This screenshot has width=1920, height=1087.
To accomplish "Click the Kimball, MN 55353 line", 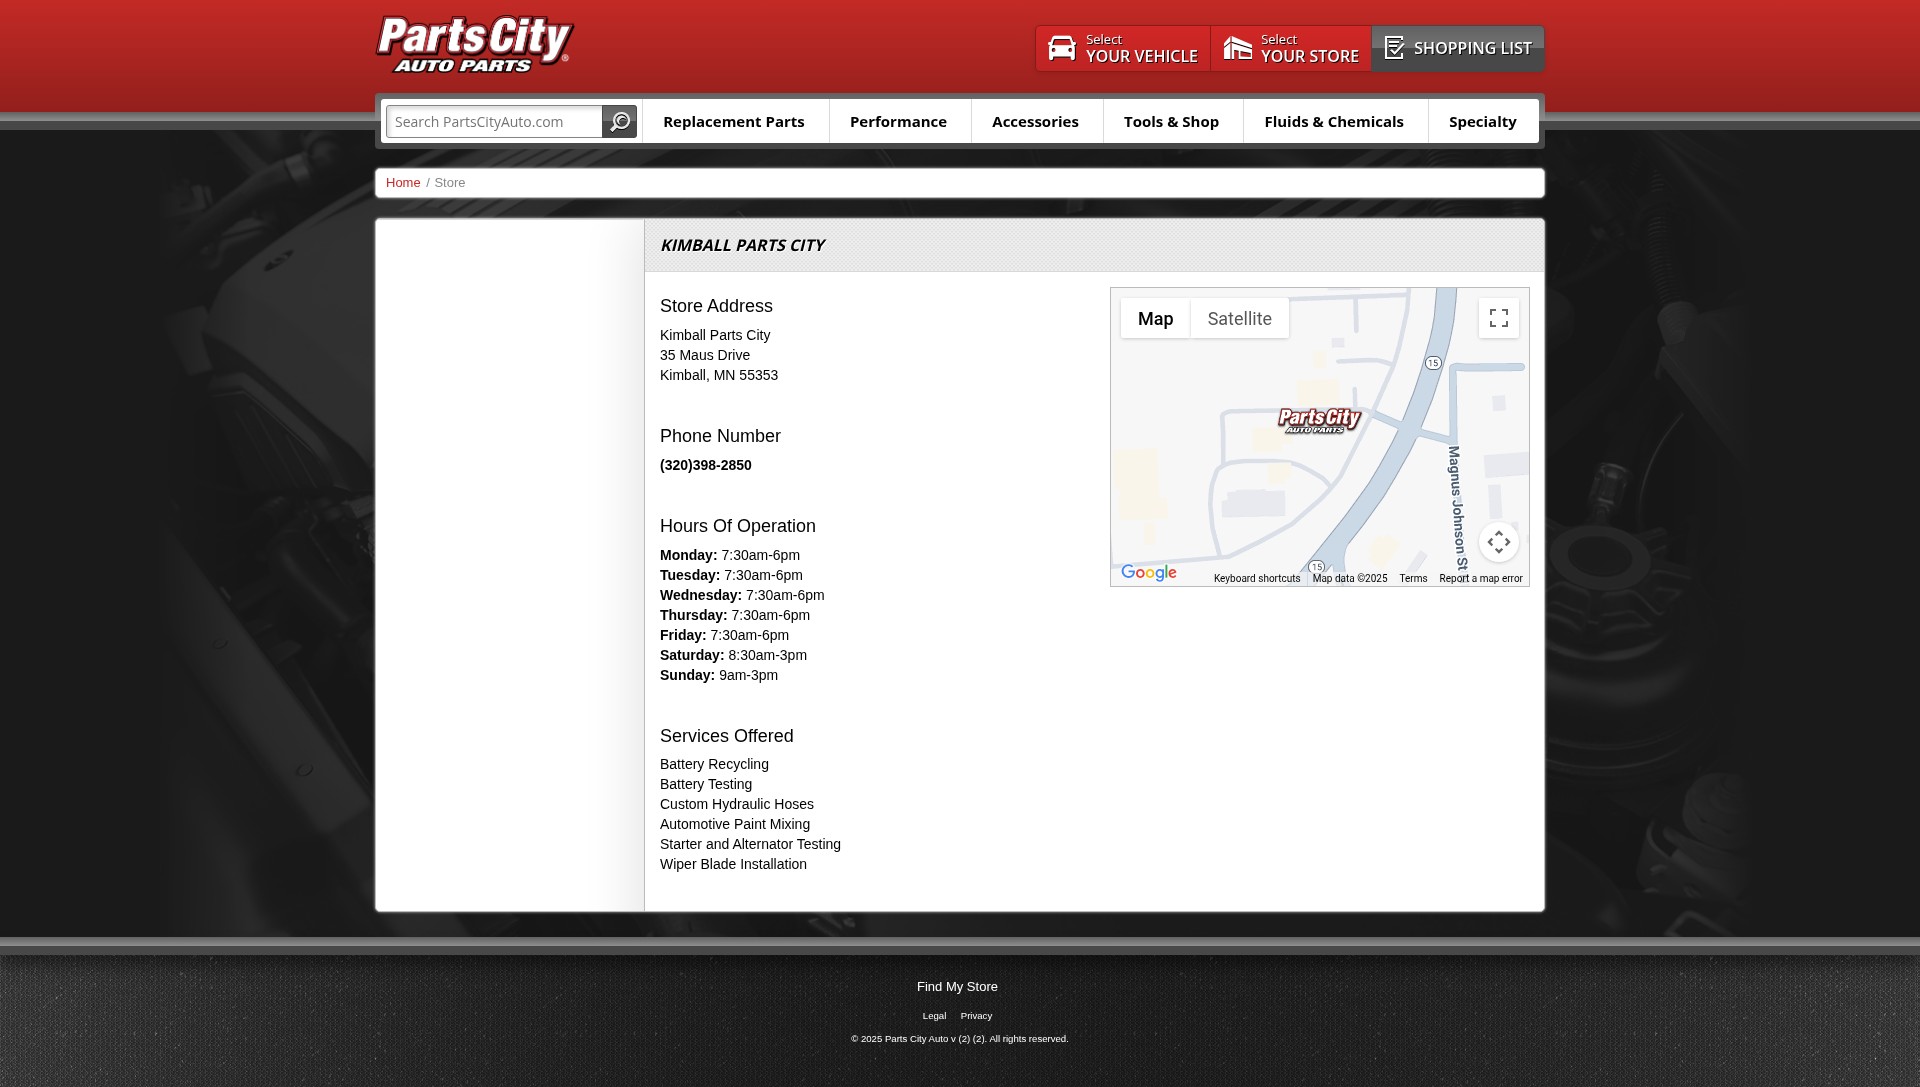I will [x=719, y=375].
